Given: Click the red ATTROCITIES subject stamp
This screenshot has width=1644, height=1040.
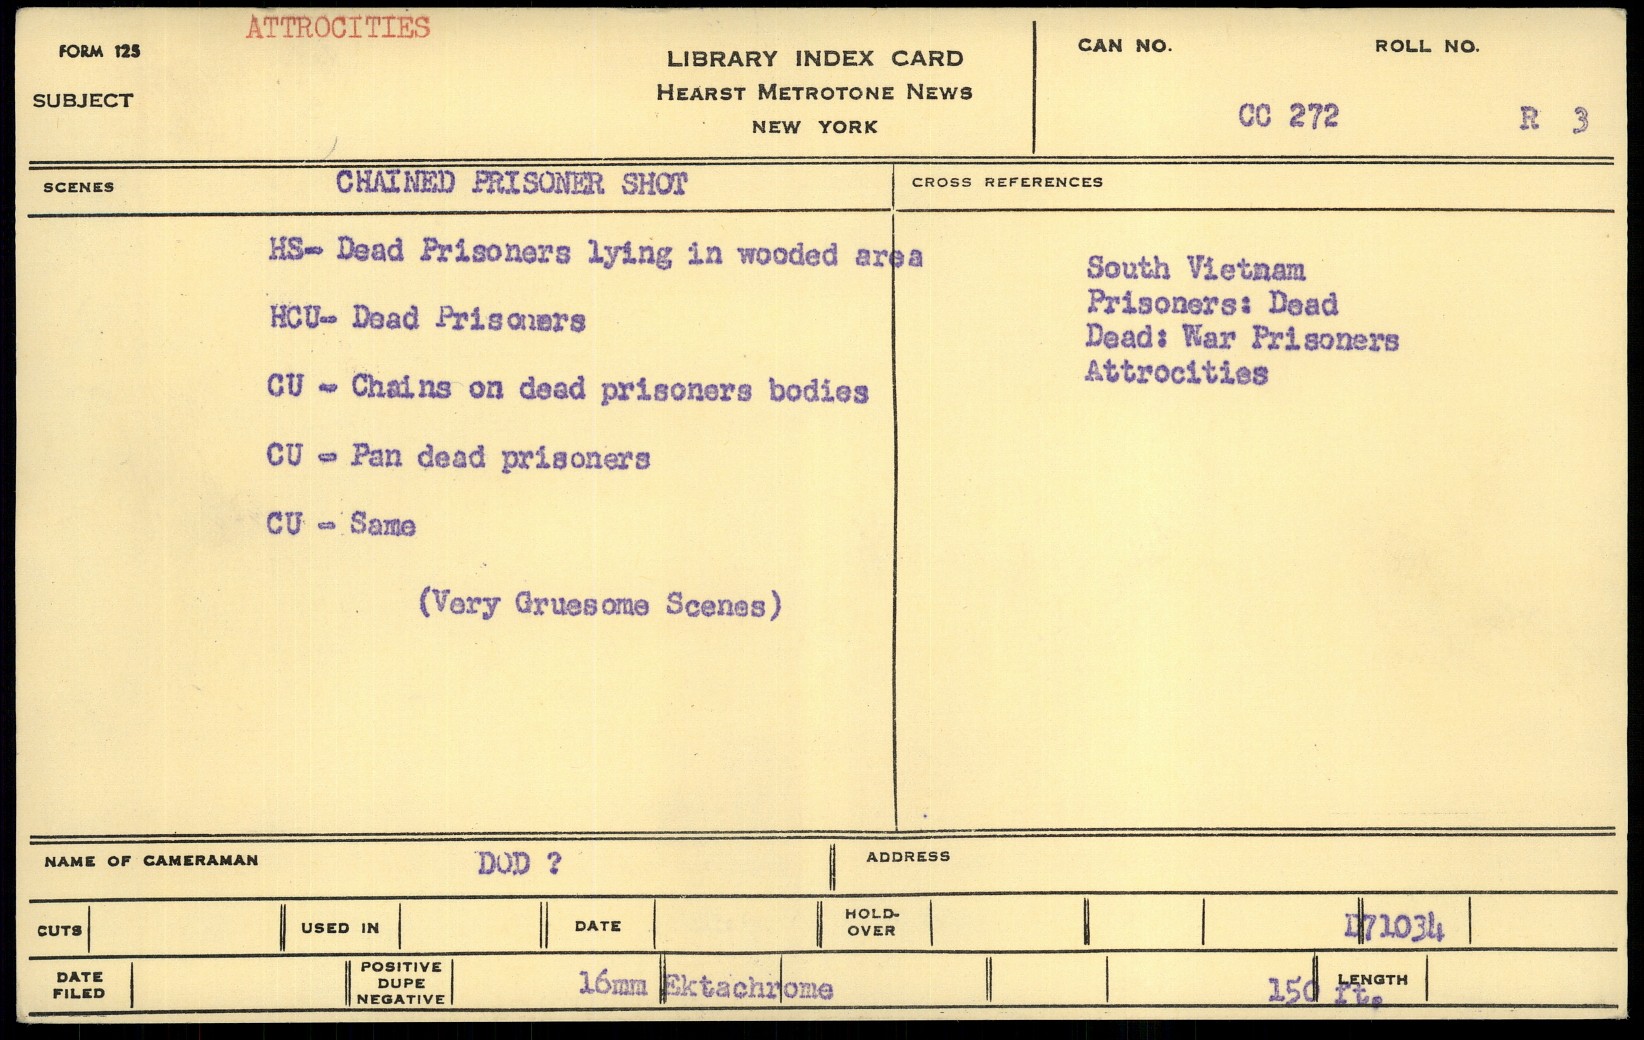Looking at the screenshot, I should 338,28.
